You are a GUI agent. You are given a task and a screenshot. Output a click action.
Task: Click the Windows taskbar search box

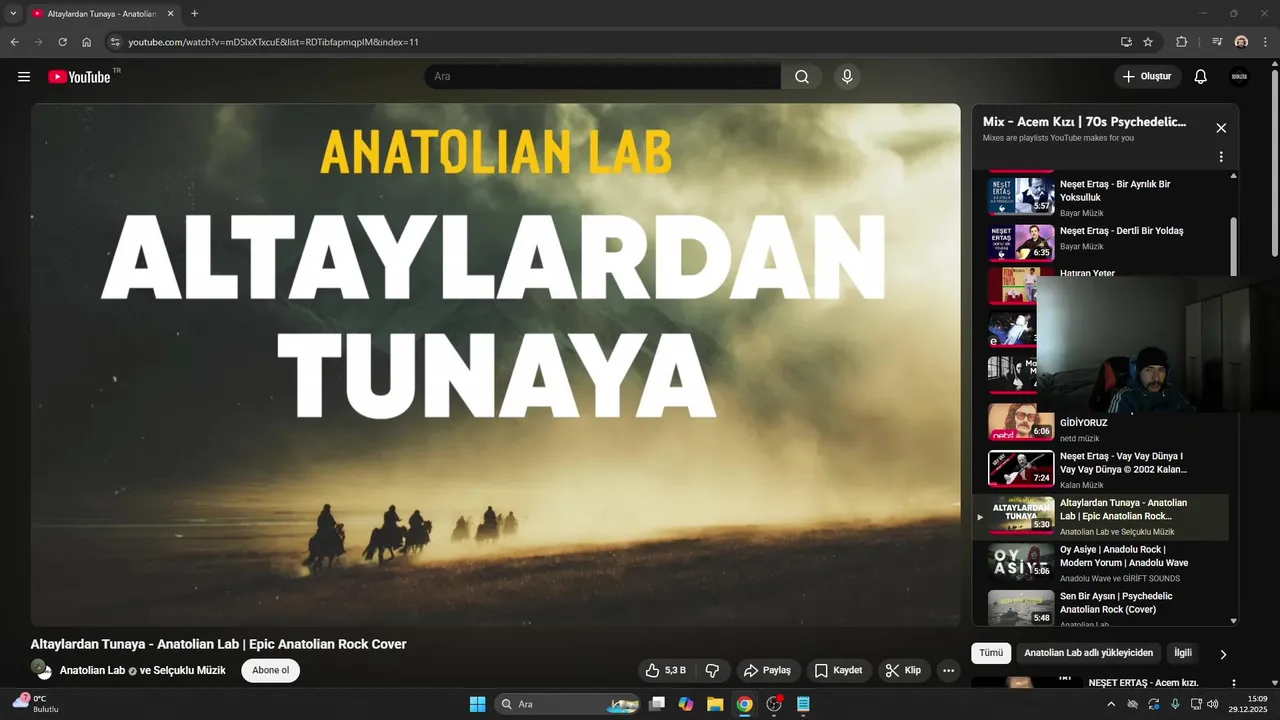point(567,704)
